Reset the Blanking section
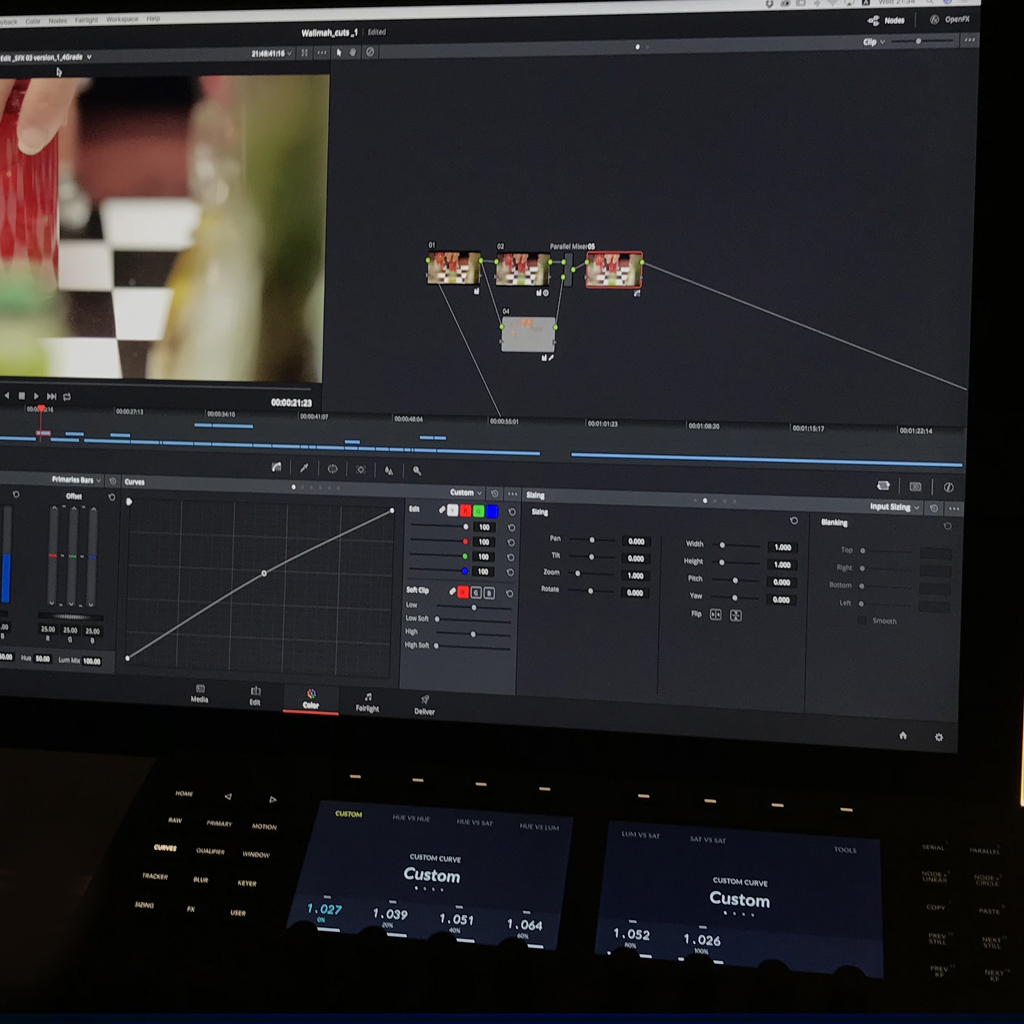Screen dimensions: 1024x1024 point(948,526)
